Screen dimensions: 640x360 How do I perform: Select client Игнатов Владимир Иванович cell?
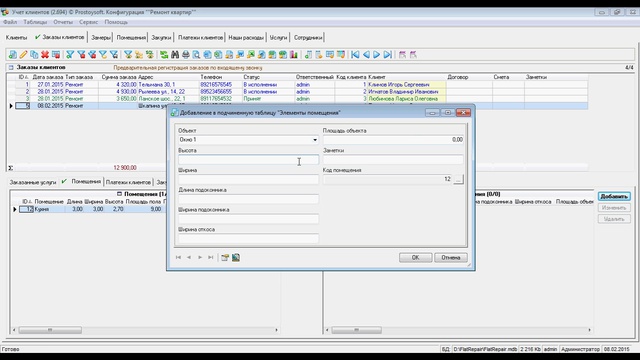(x=406, y=91)
